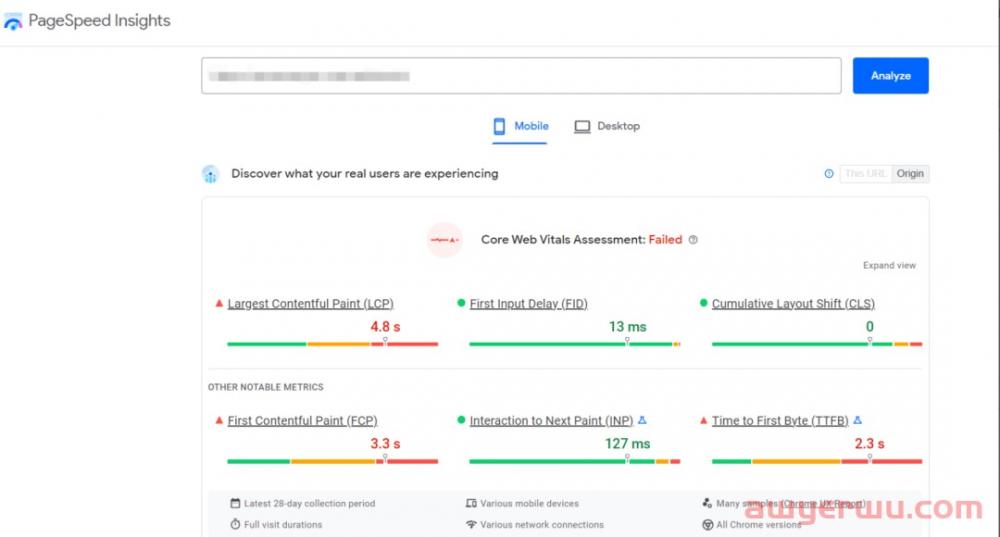Toggle to This URL data view
The height and width of the screenshot is (537, 1000).
coord(865,174)
